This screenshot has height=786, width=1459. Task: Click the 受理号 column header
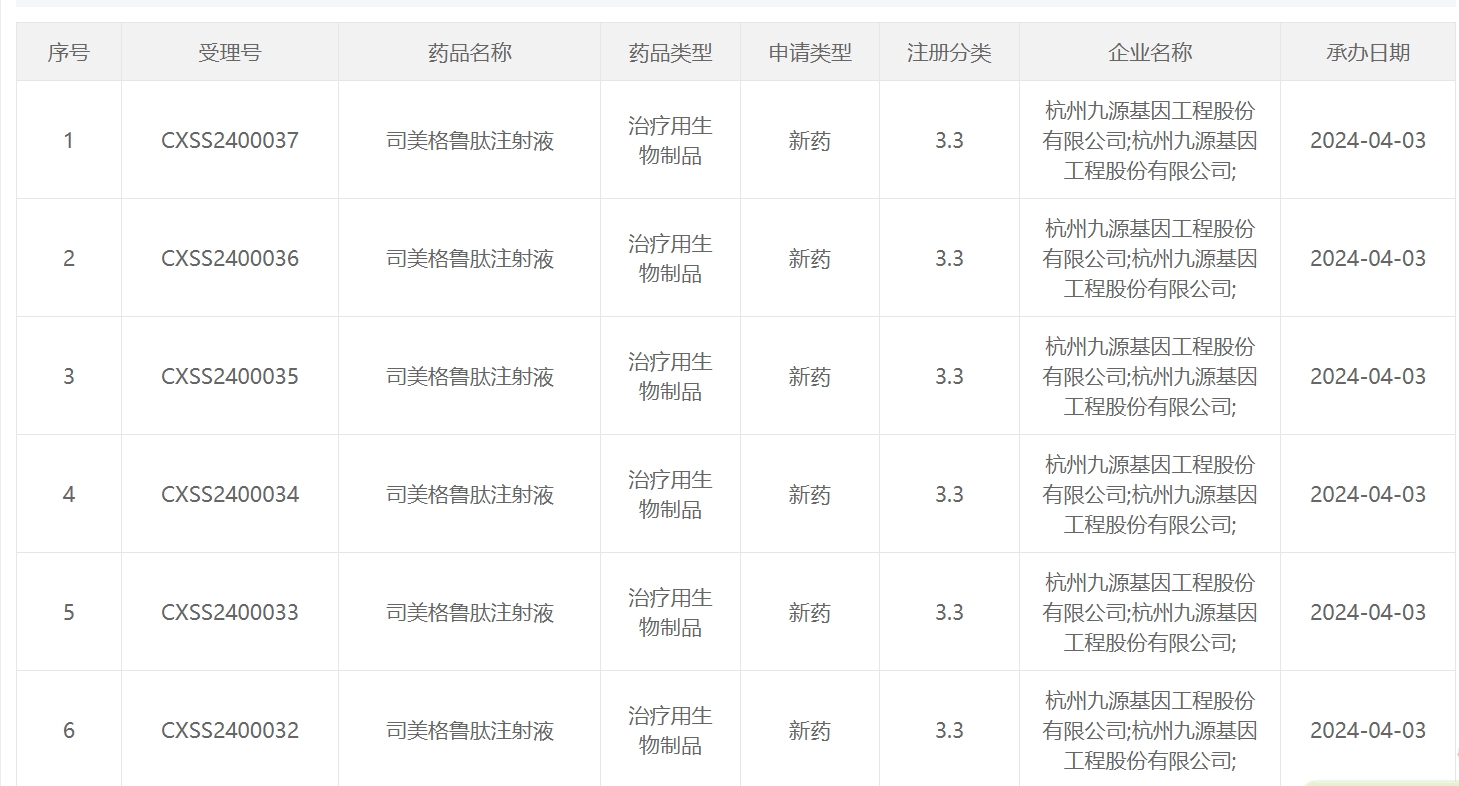[x=230, y=53]
